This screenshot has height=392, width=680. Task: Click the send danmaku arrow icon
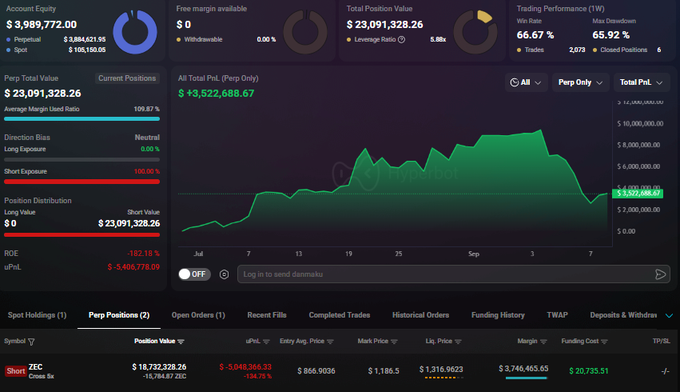[x=660, y=274]
